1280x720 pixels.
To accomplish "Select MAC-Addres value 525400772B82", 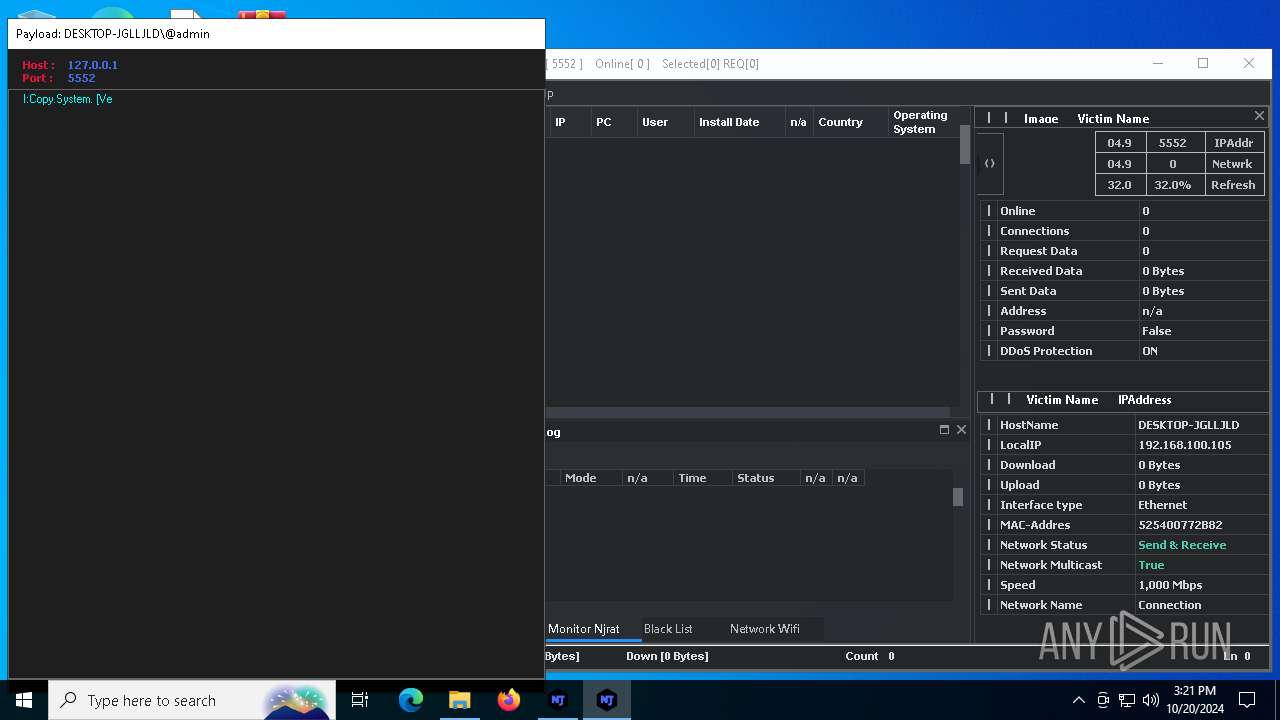I will pos(1180,525).
